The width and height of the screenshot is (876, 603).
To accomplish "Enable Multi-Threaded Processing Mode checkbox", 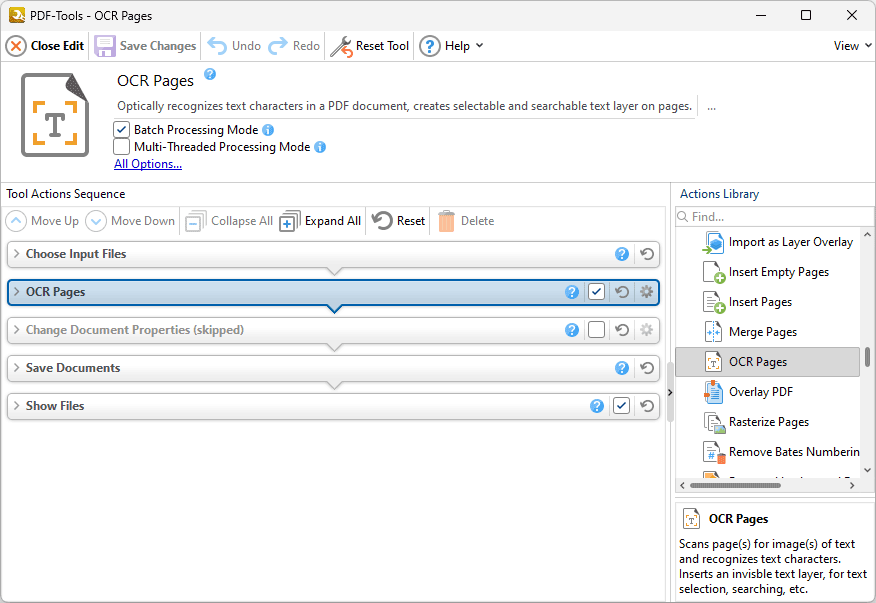I will tap(122, 147).
